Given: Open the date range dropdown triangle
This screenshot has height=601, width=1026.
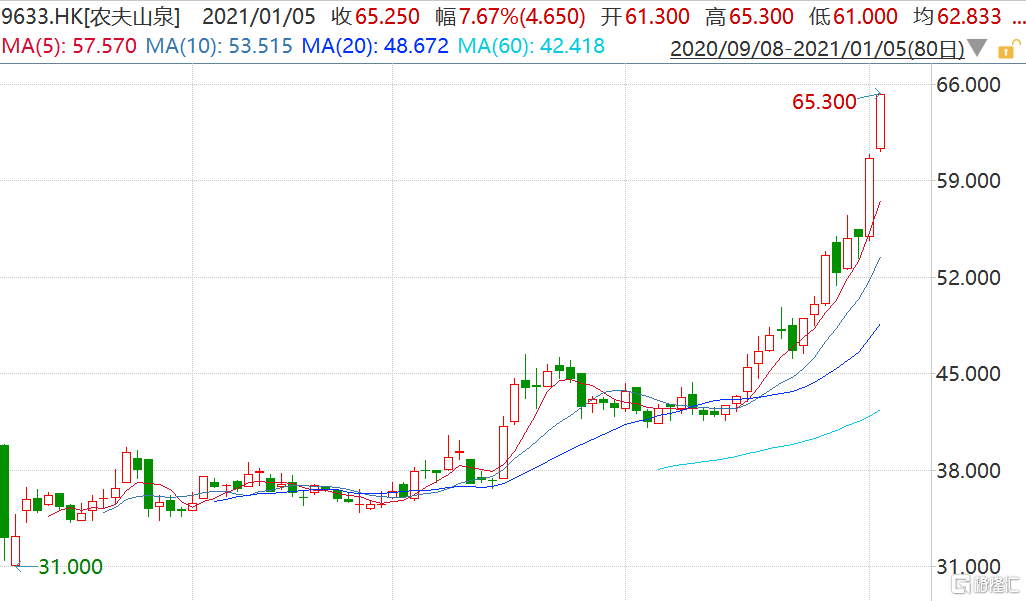Looking at the screenshot, I should tap(977, 48).
